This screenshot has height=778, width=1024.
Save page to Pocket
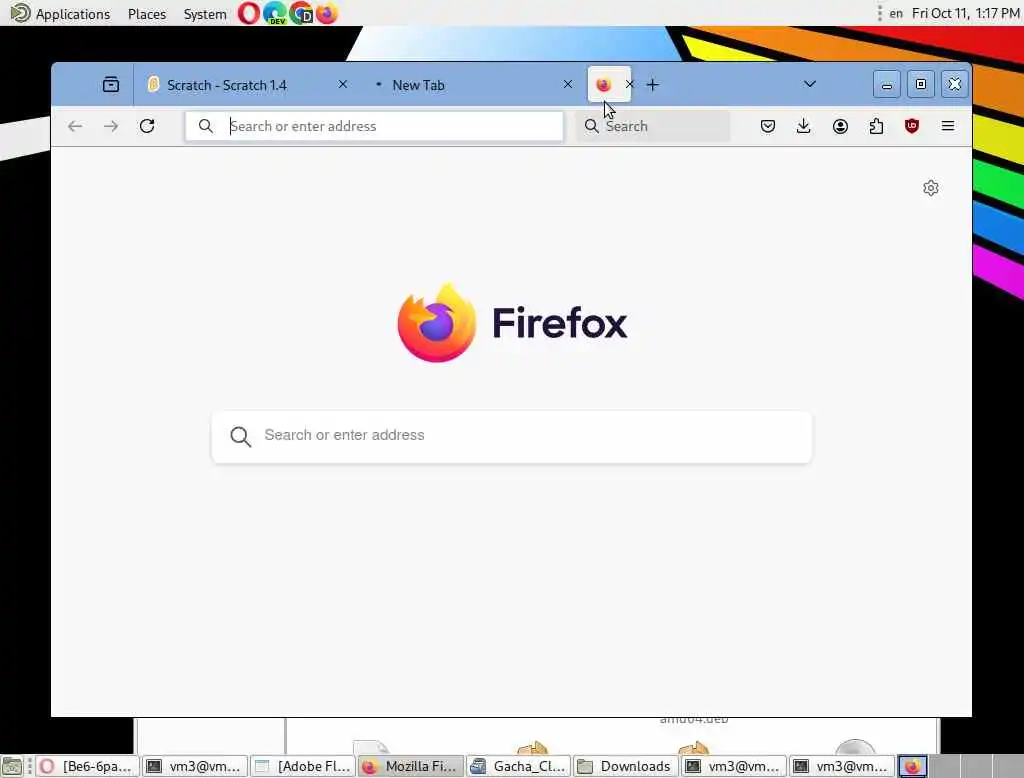[768, 126]
